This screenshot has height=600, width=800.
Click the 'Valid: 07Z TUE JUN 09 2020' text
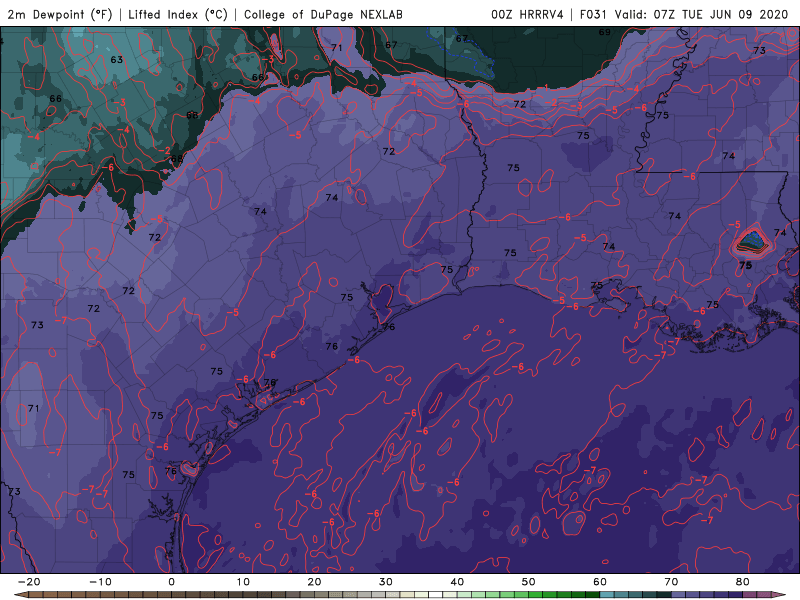pos(702,14)
